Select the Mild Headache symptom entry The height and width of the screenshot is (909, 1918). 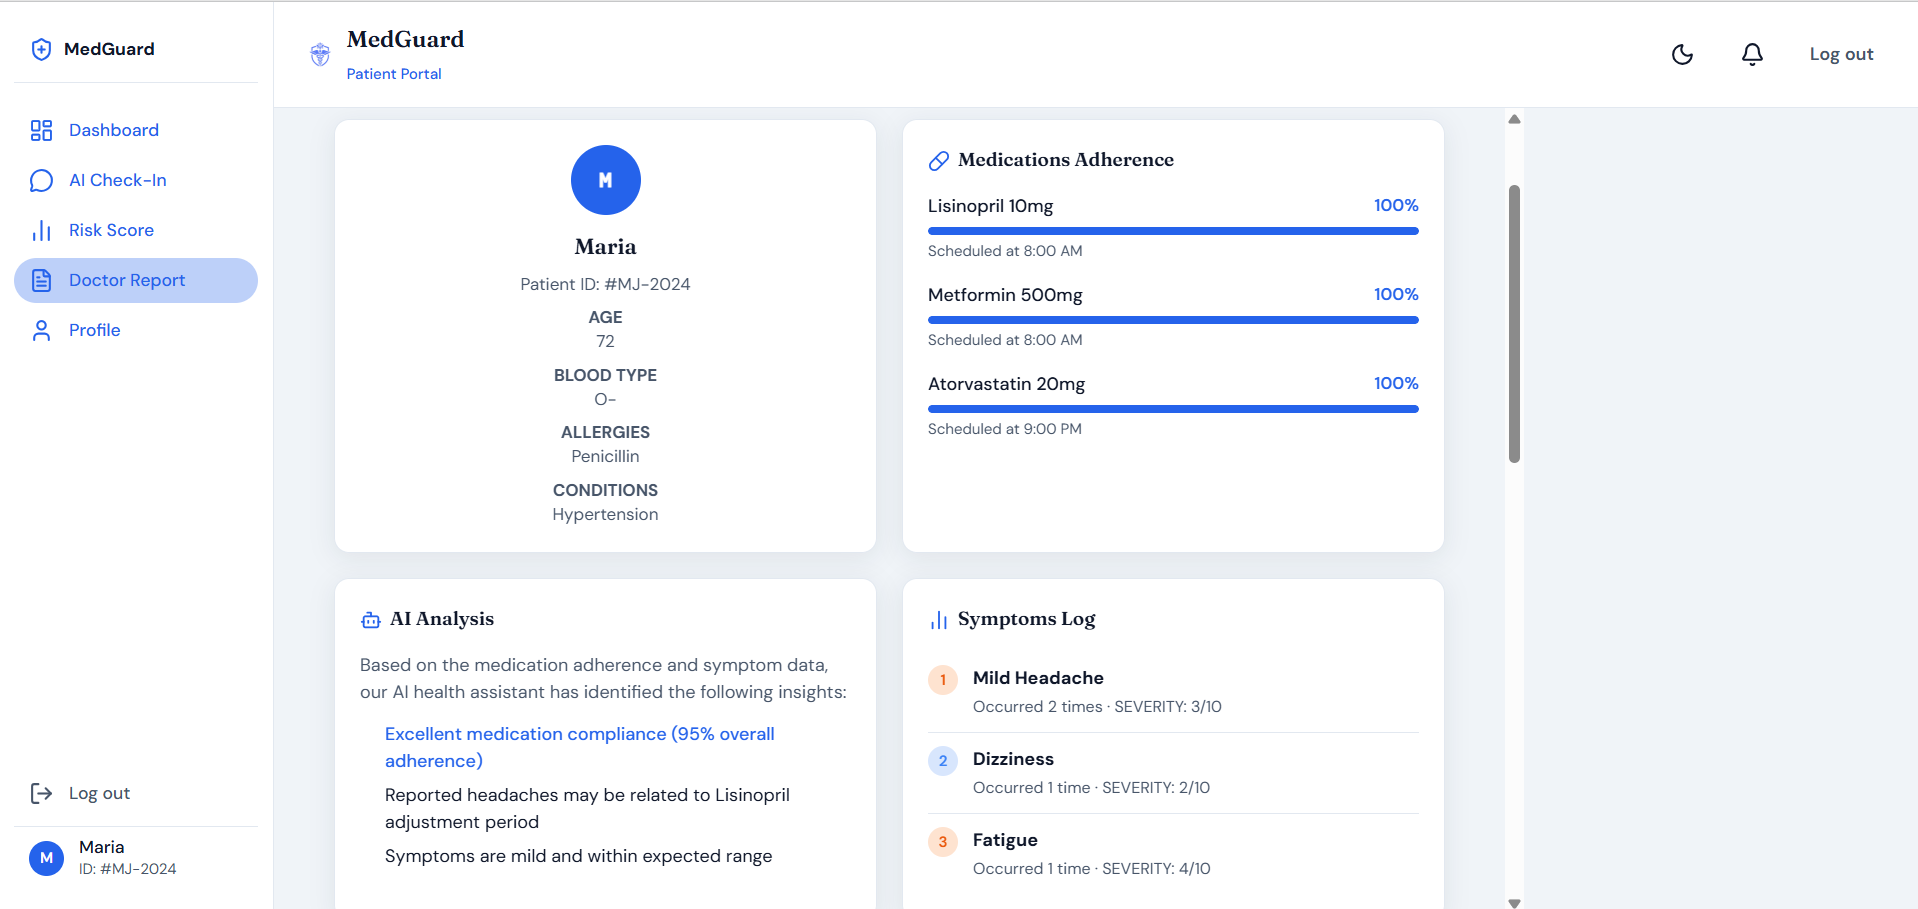(x=1173, y=692)
